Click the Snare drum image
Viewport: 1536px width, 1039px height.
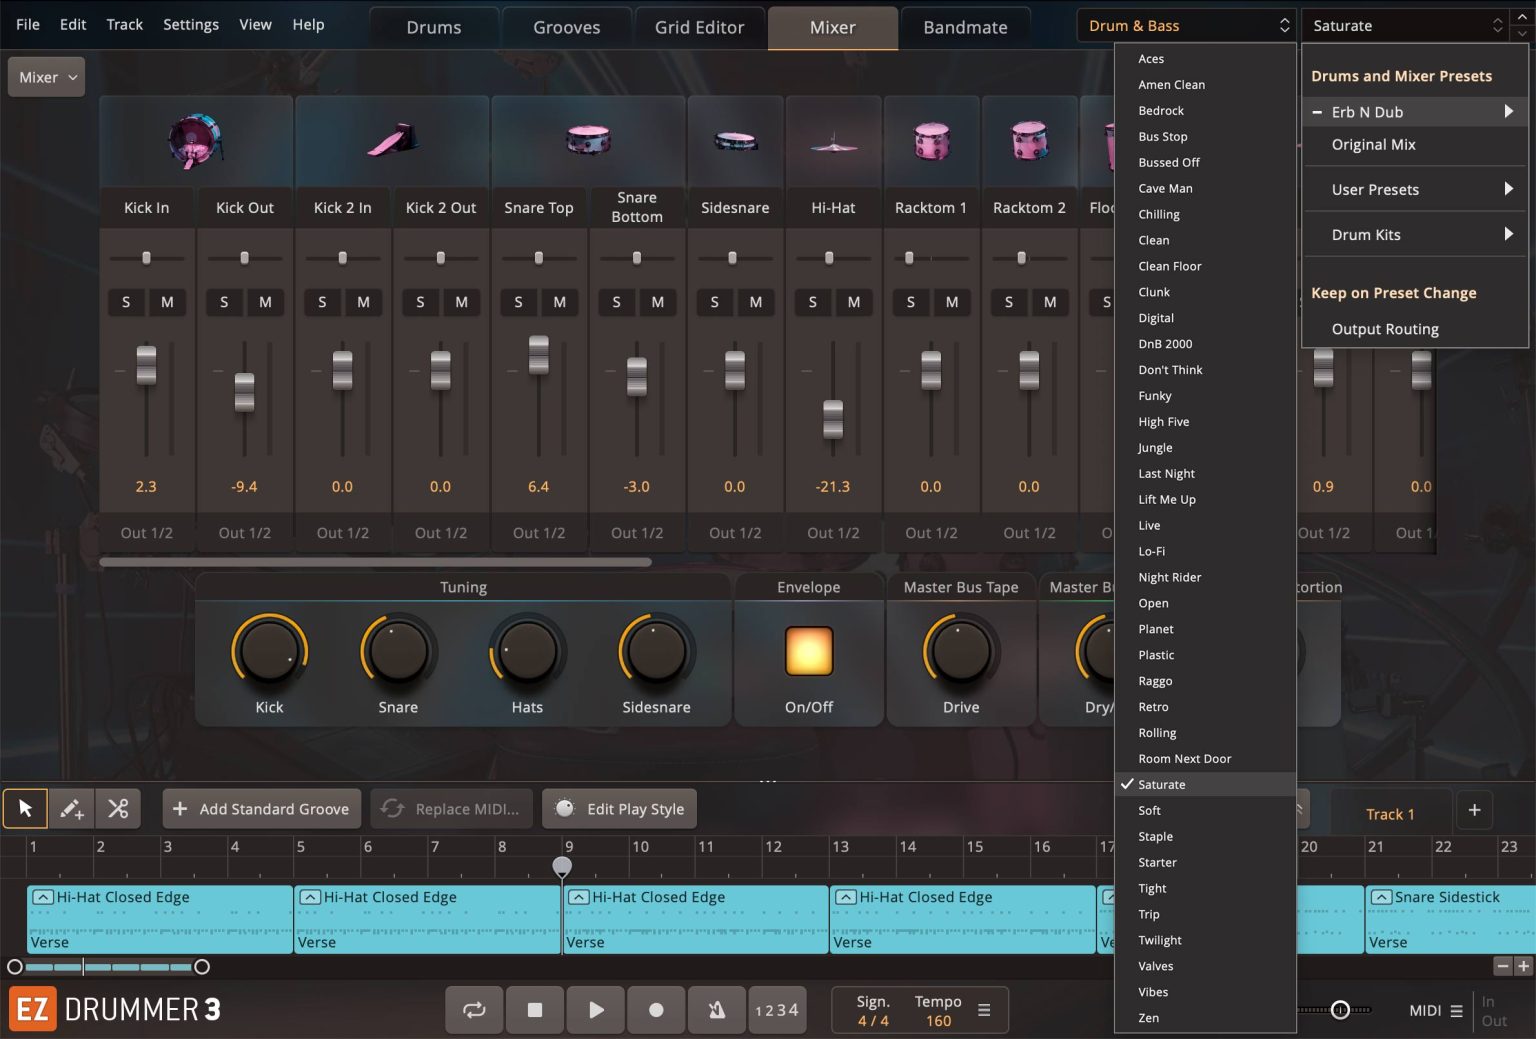(x=588, y=141)
